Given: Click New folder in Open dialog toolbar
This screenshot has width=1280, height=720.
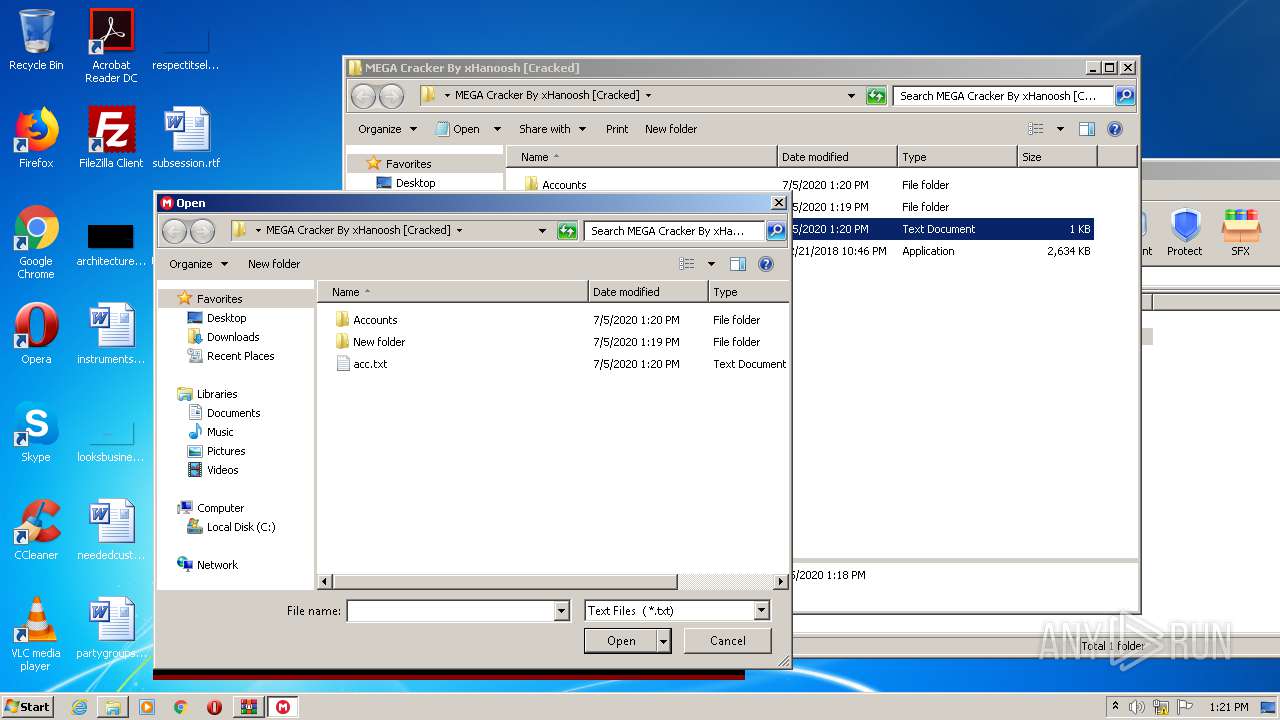Looking at the screenshot, I should [274, 264].
